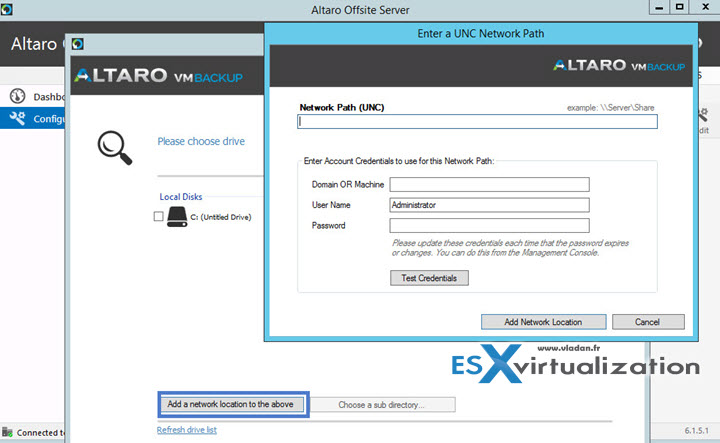Screen dimensions: 720x443
Task: Select the User Name field containing Administrator
Action: [x=489, y=205]
